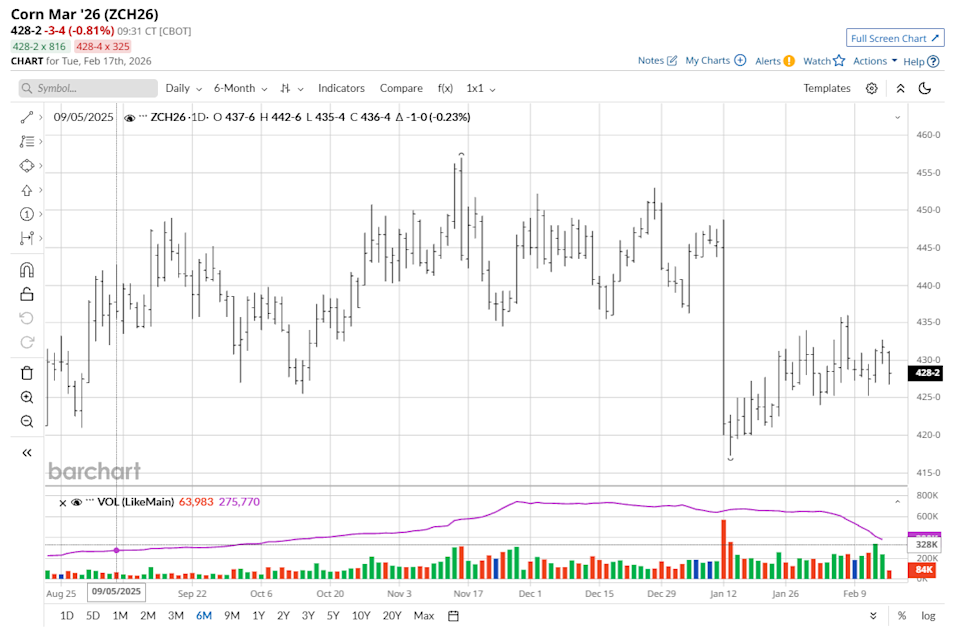Screen dimensions: 960x634
Task: Enable the magnet snap tool
Action: click(x=27, y=268)
